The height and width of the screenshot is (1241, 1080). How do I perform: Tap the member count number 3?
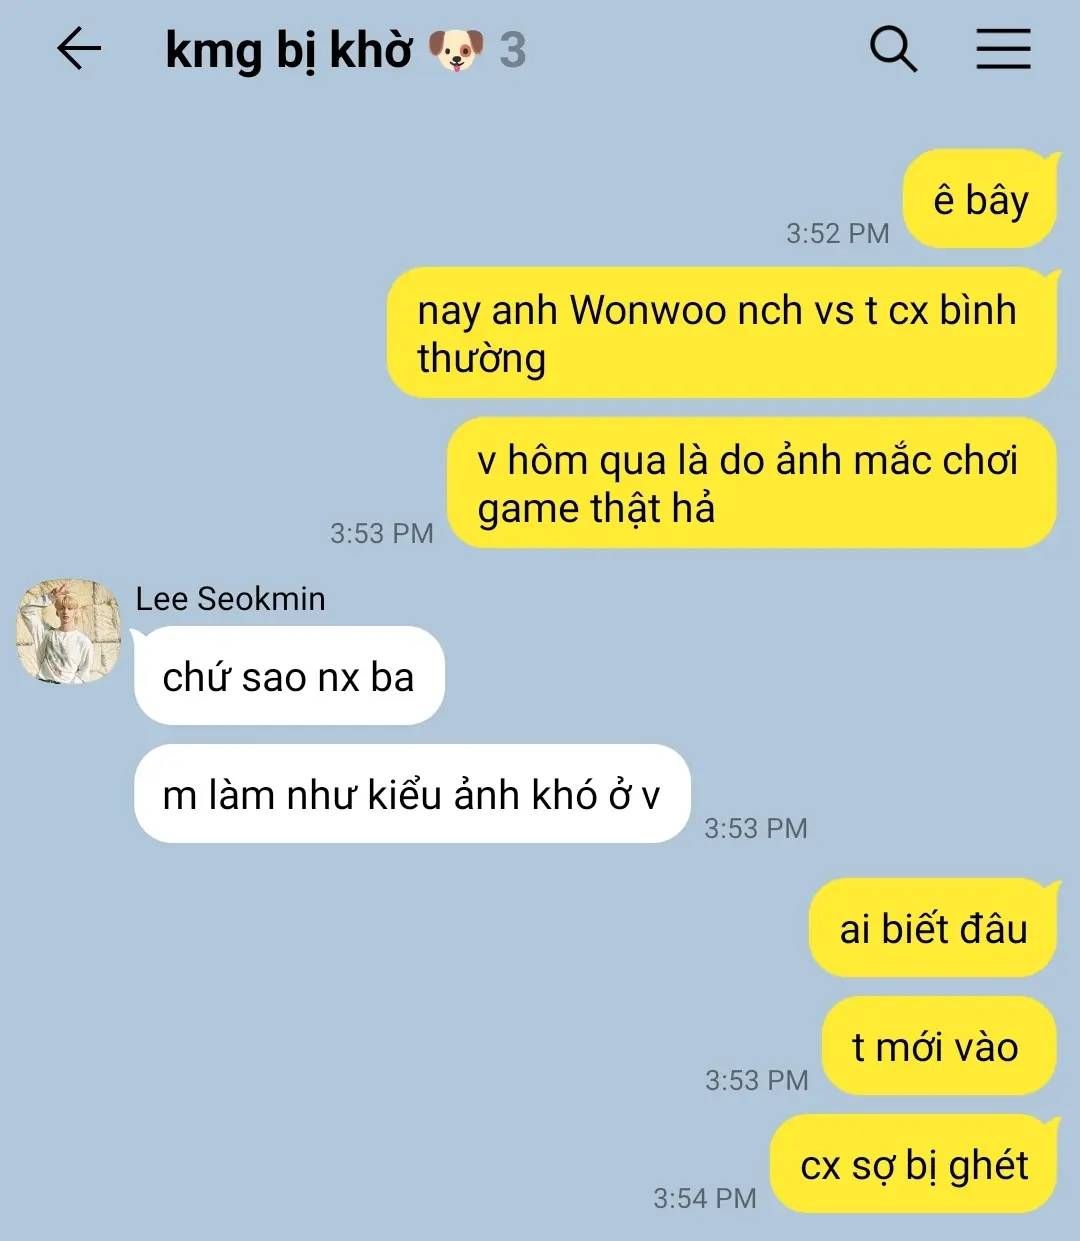(512, 50)
